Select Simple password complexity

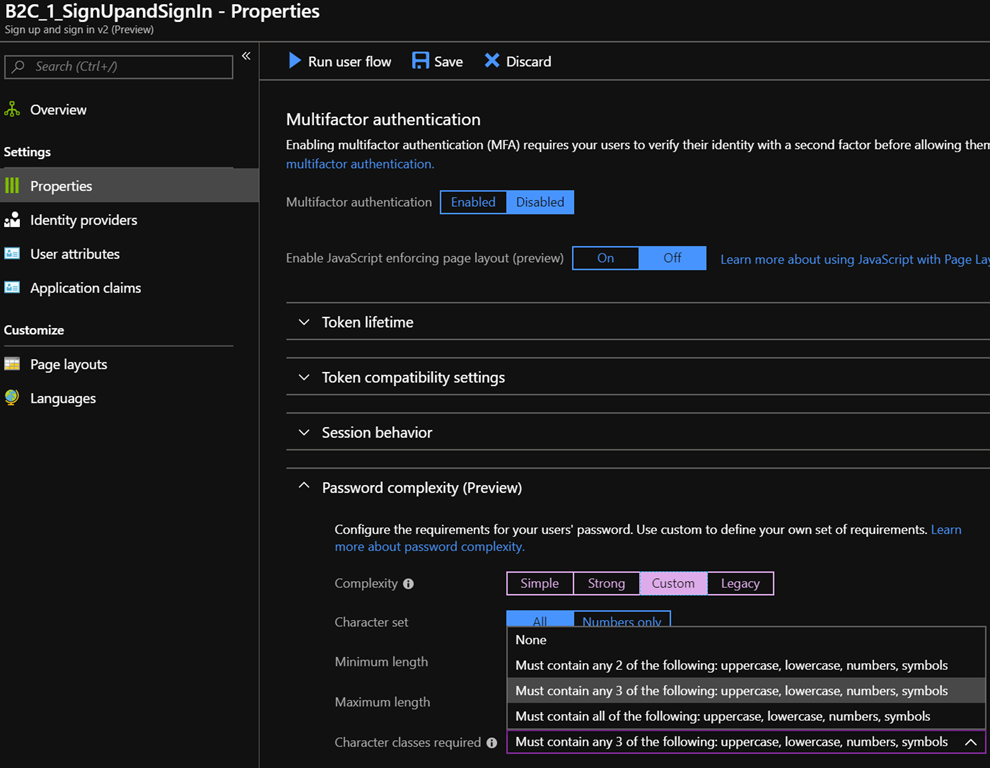click(540, 584)
